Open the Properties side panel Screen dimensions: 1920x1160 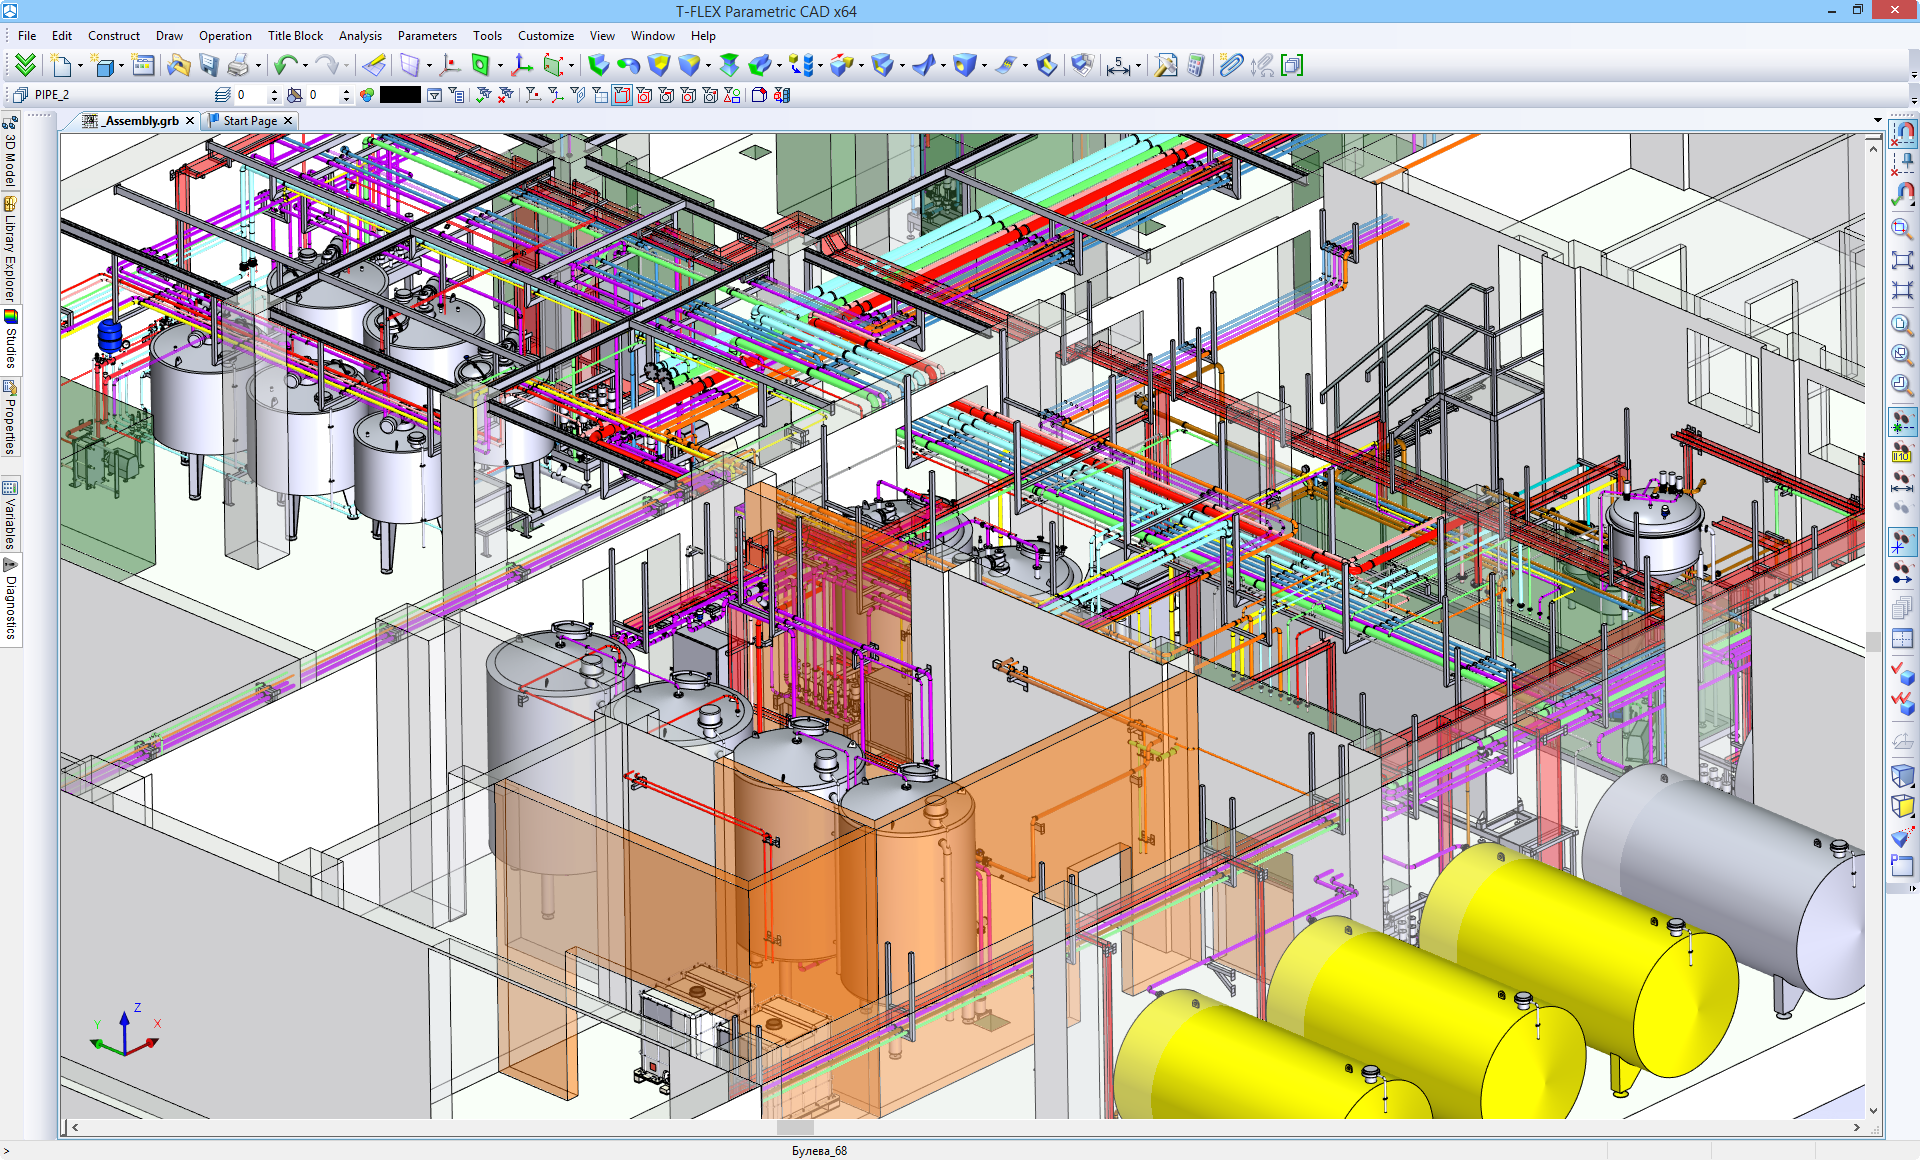[x=11, y=417]
